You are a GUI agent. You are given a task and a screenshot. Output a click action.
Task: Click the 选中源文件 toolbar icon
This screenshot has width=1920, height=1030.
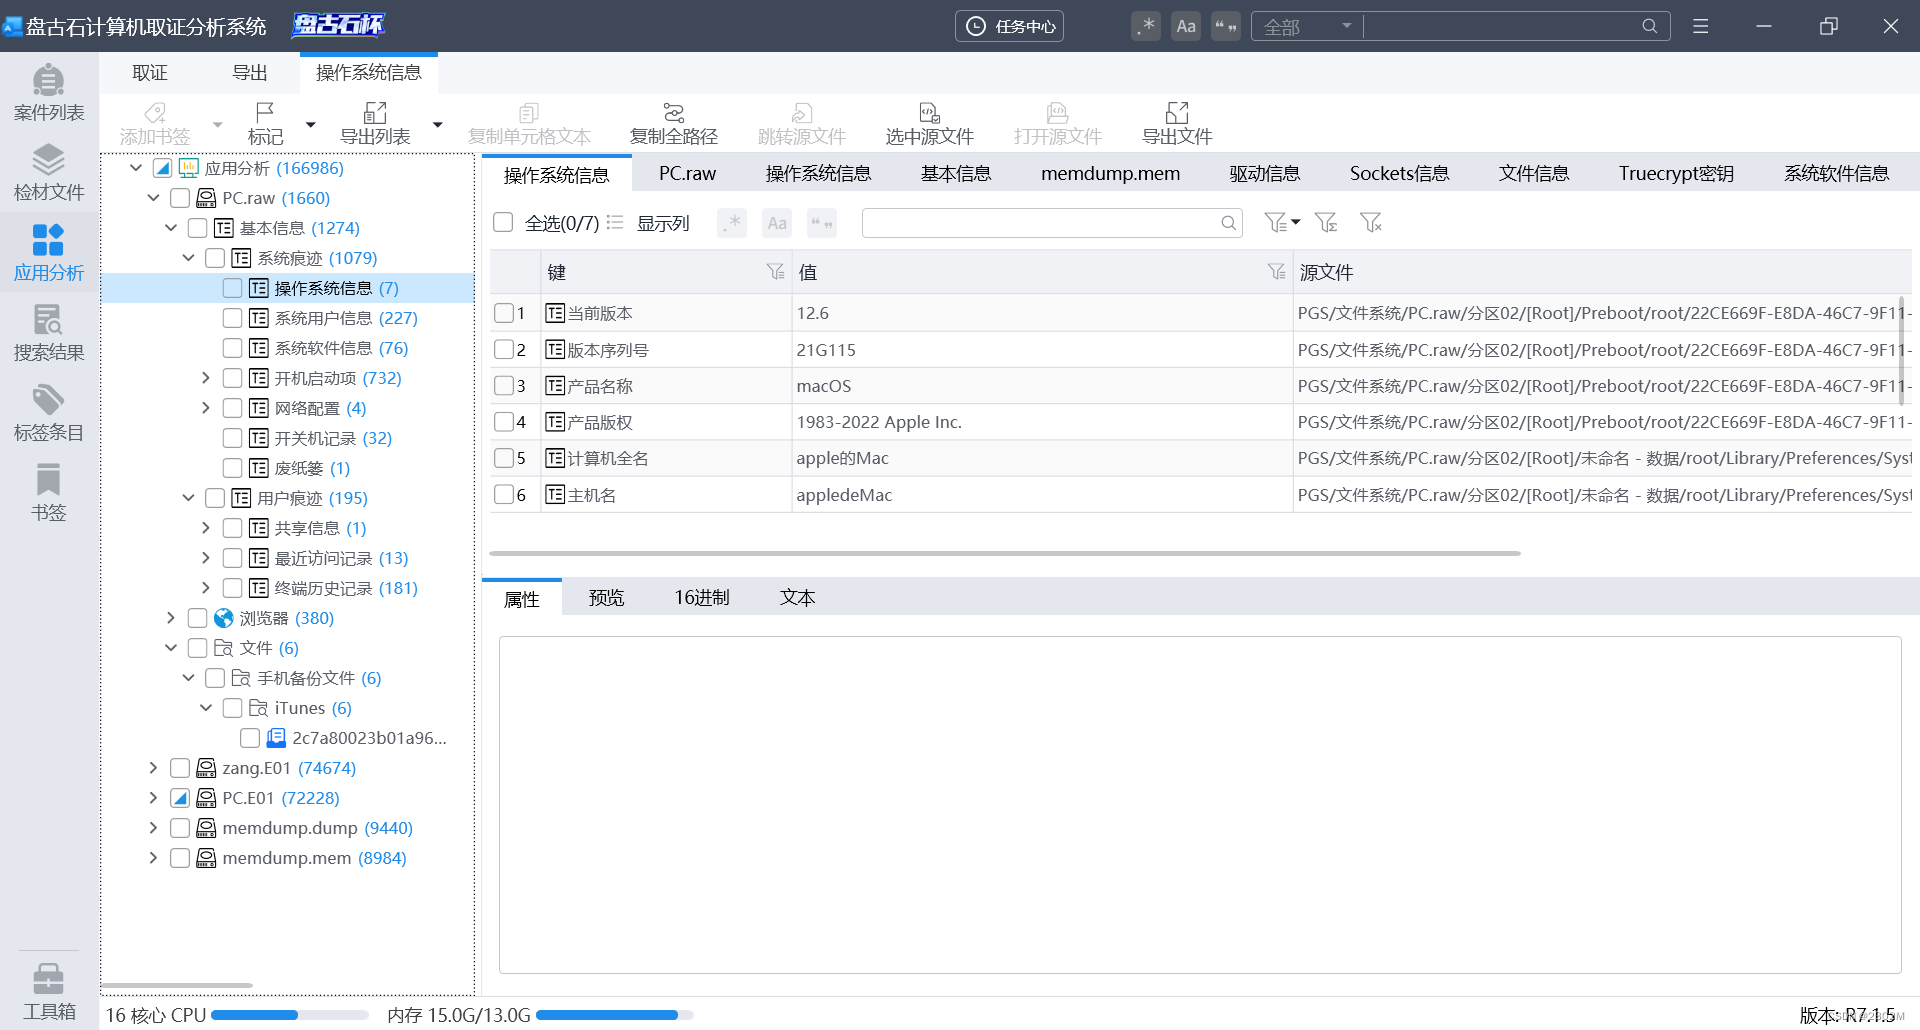929,112
